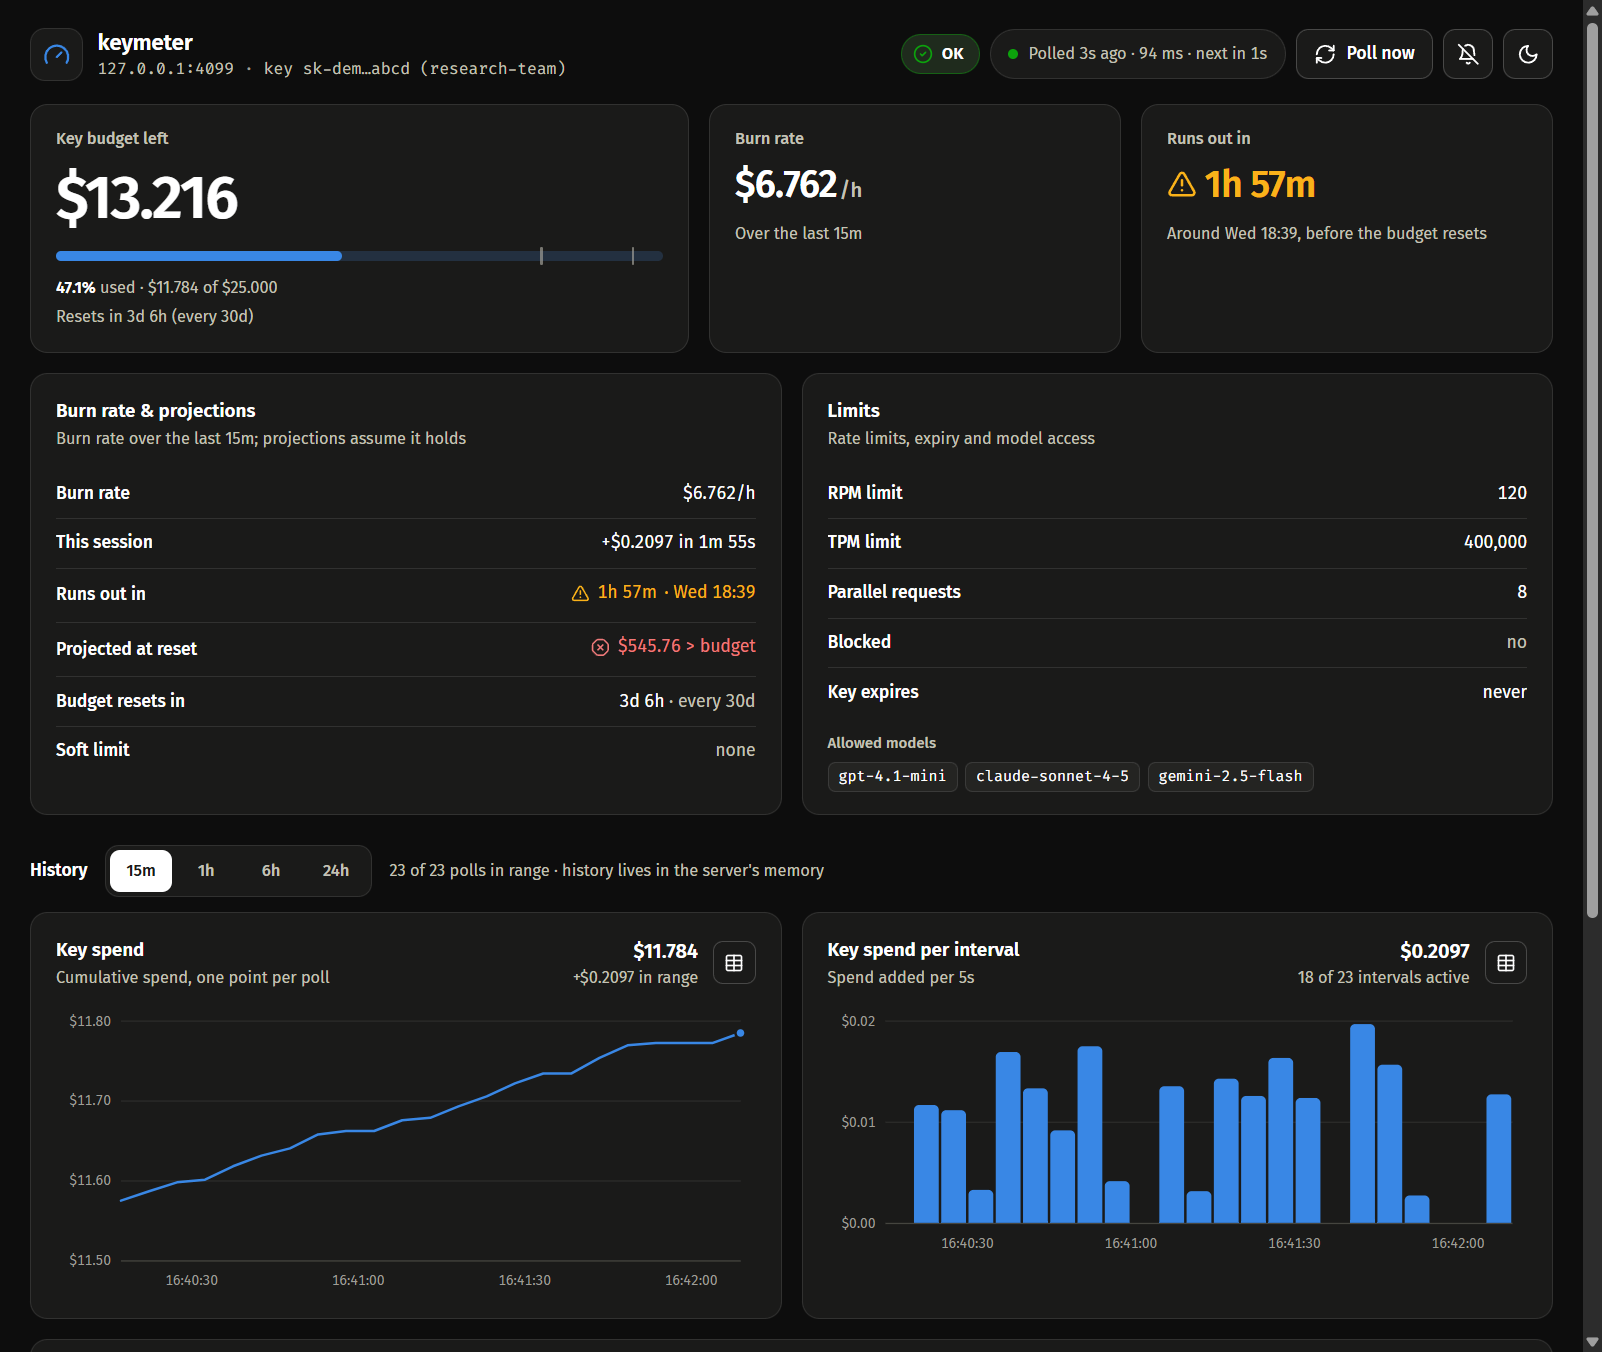Click the Key expires 'never' value
This screenshot has width=1602, height=1352.
coord(1504,692)
